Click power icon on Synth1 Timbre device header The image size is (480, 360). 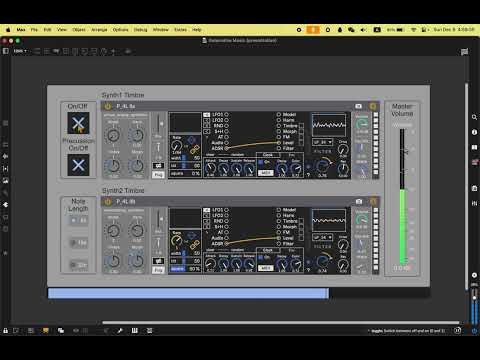[x=108, y=106]
